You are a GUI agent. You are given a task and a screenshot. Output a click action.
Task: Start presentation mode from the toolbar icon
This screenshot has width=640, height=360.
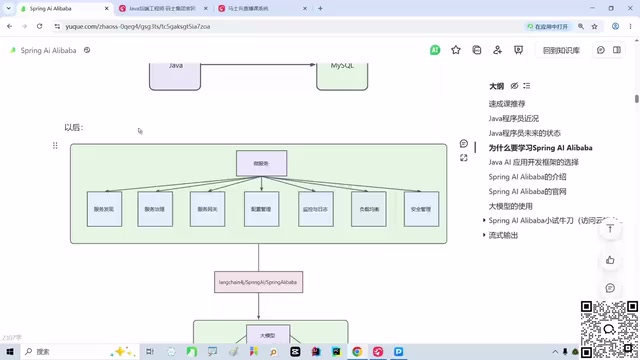pyautogui.click(x=518, y=50)
